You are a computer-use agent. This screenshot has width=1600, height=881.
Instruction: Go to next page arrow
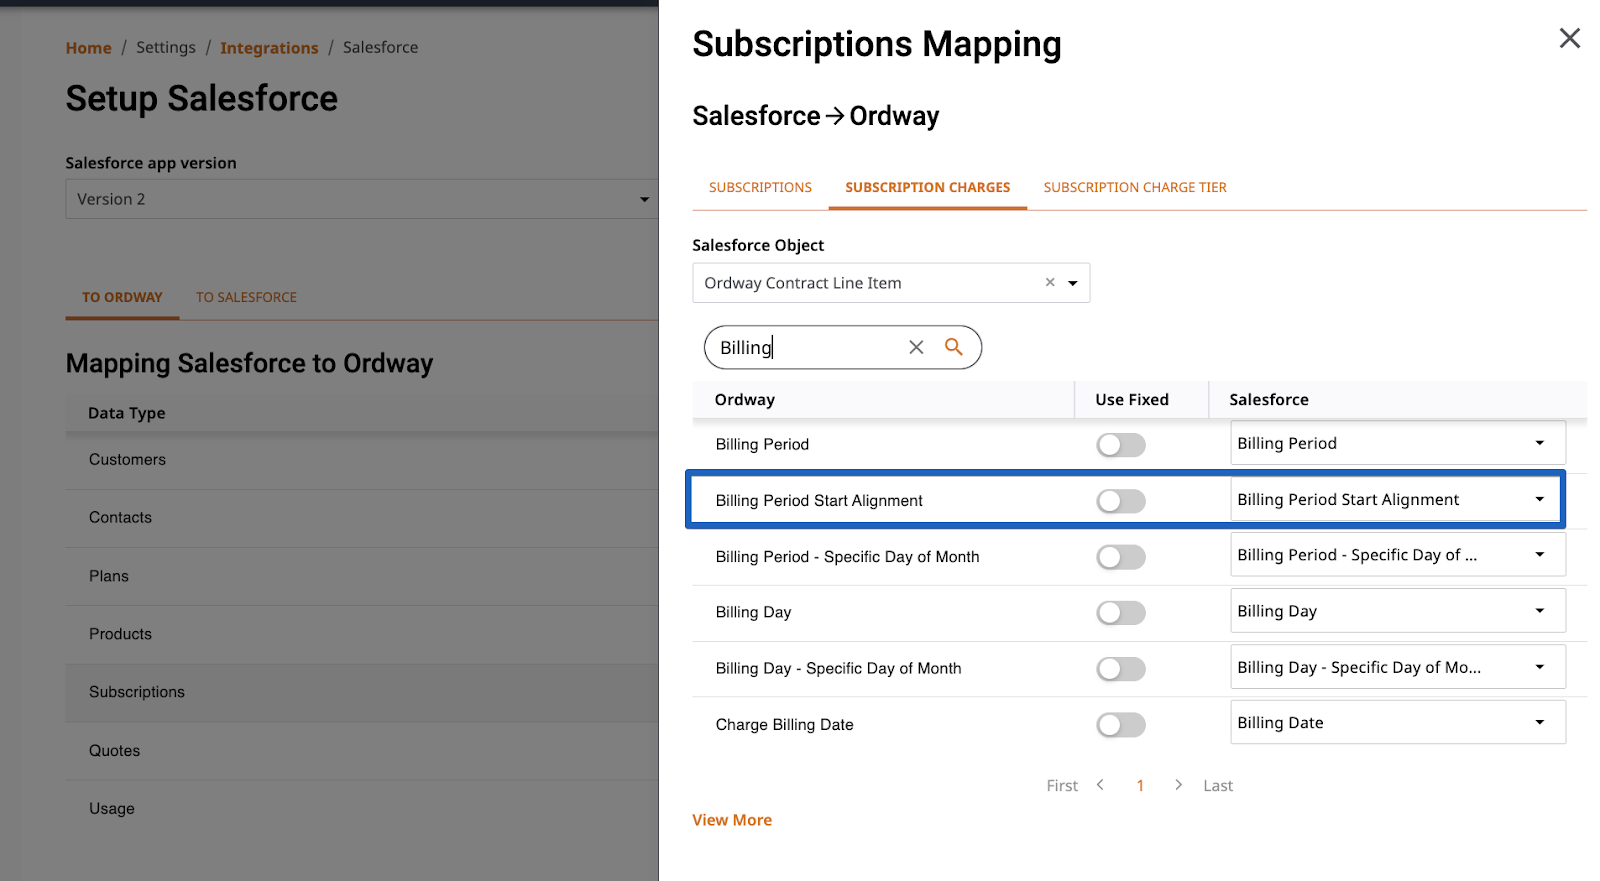(x=1178, y=785)
